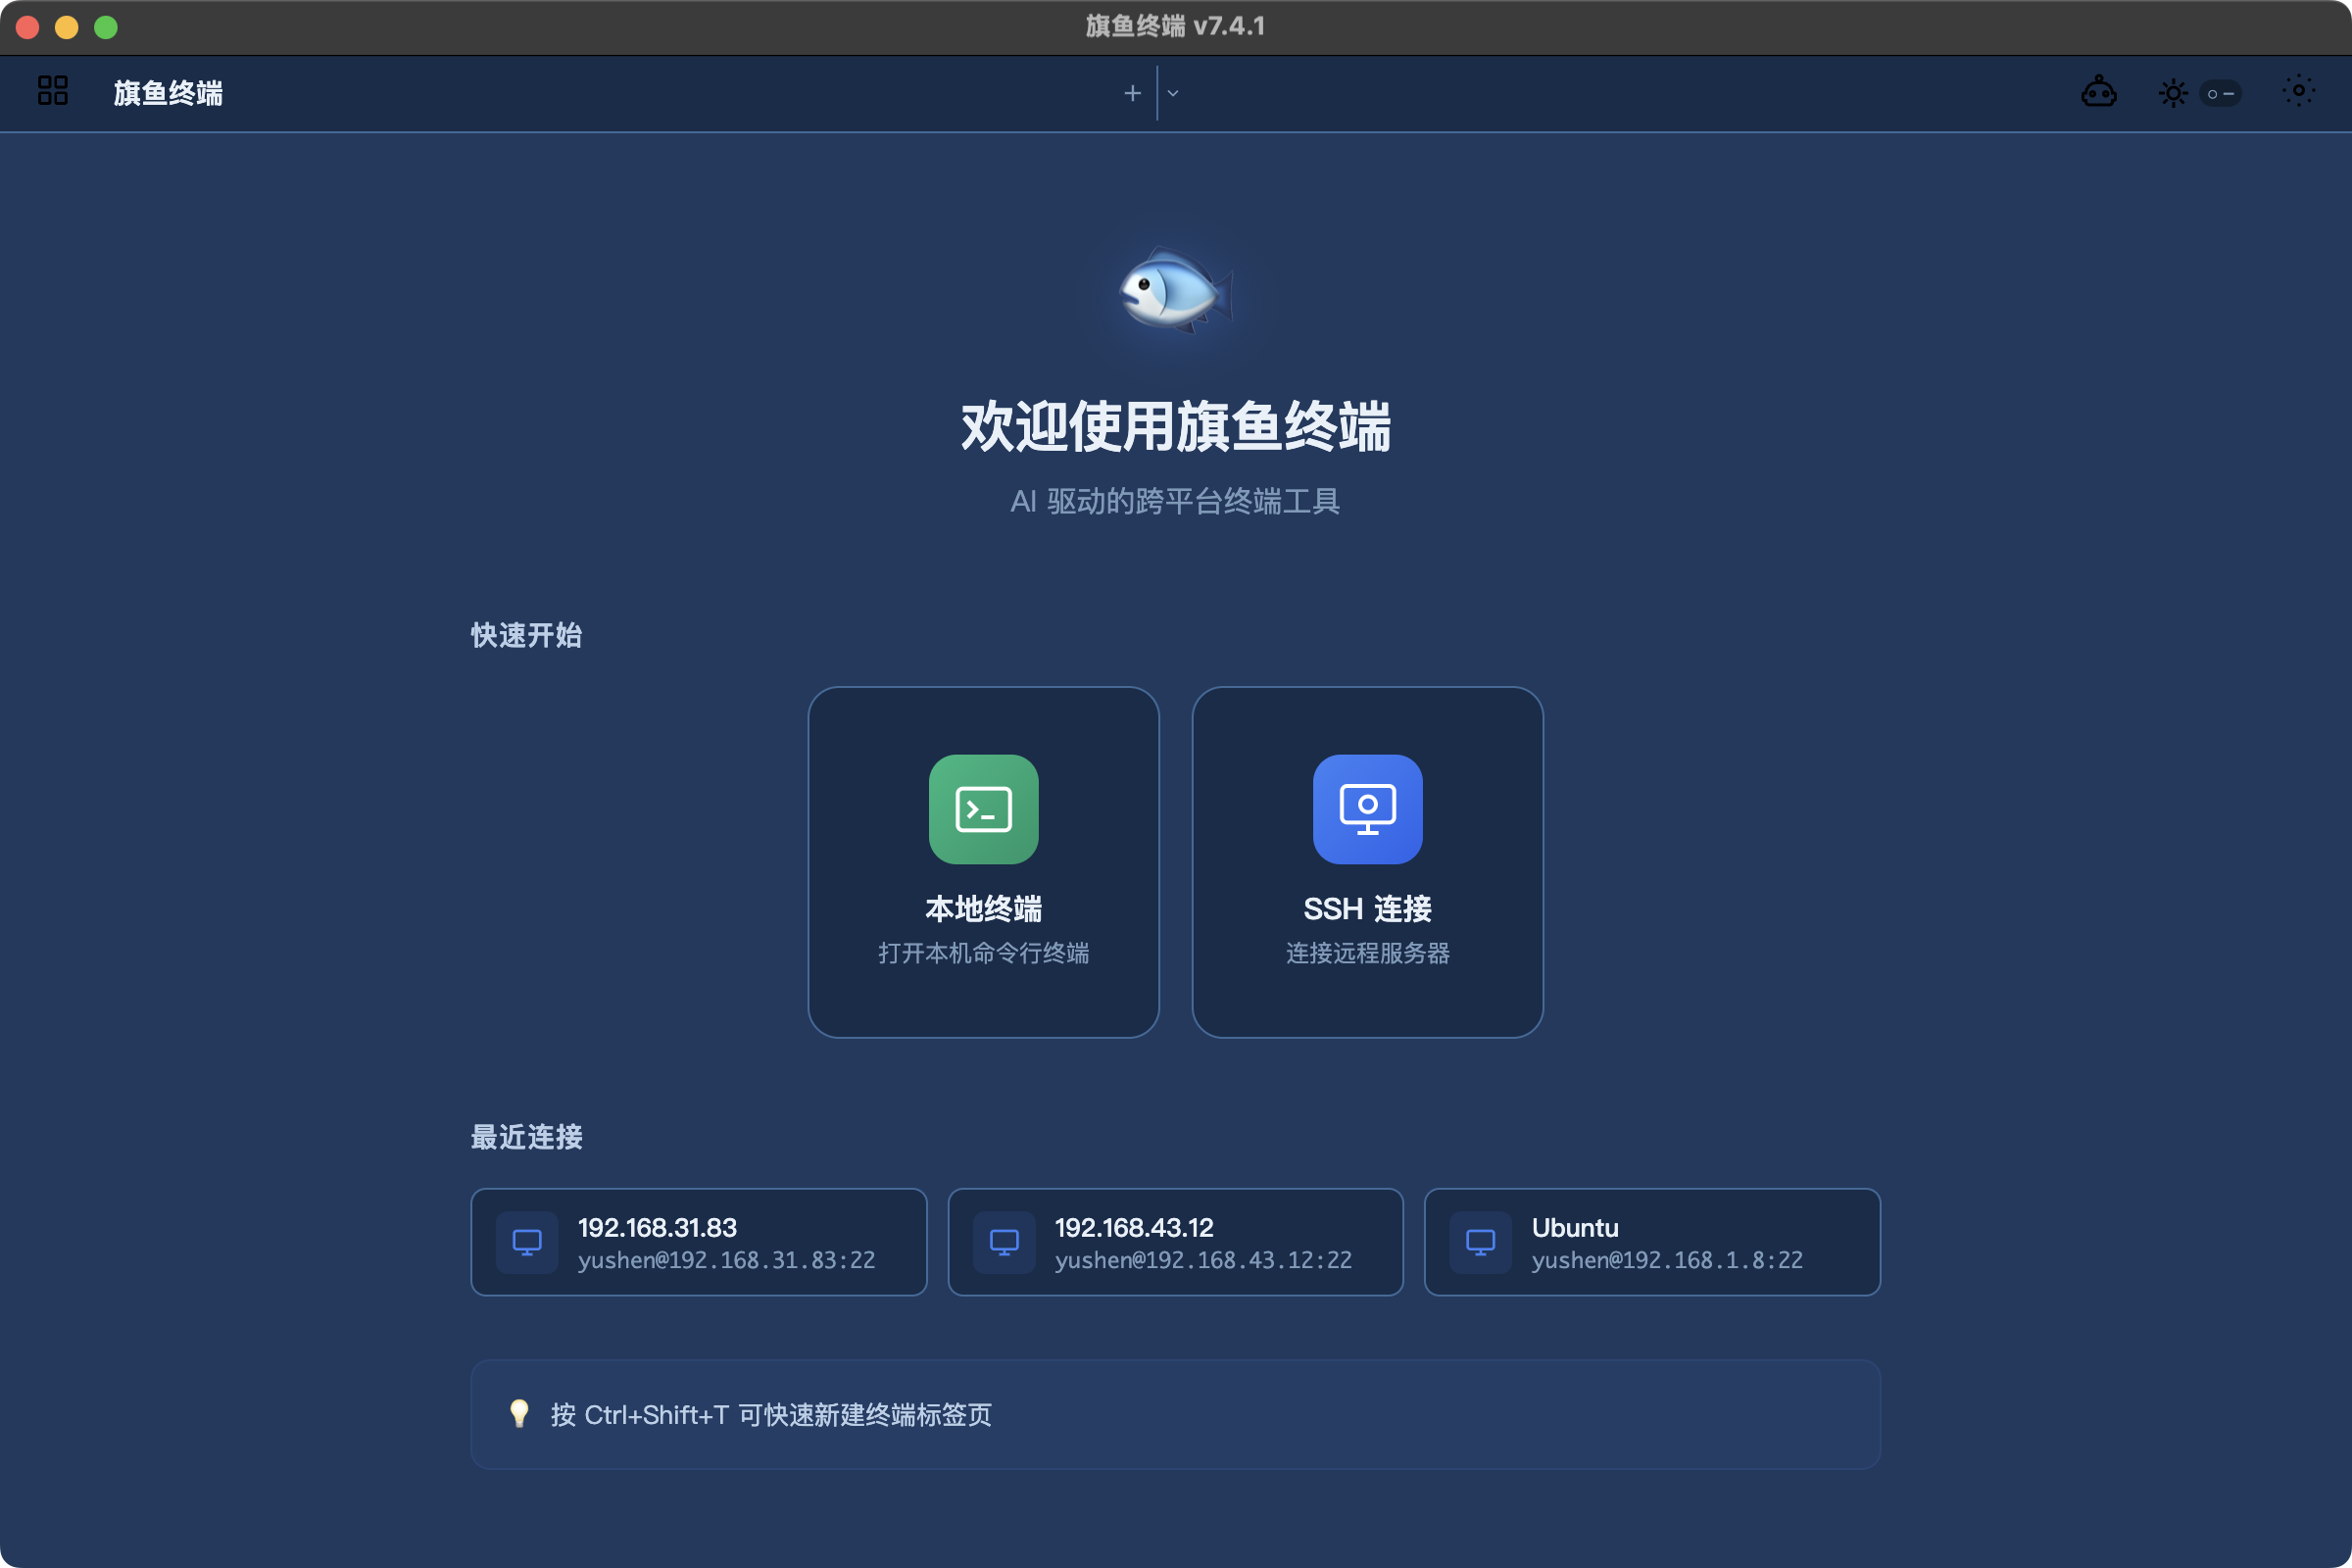Screen dimensions: 2352x1568
Task: Click the spinner settings icon top right
Action: [x=2298, y=92]
